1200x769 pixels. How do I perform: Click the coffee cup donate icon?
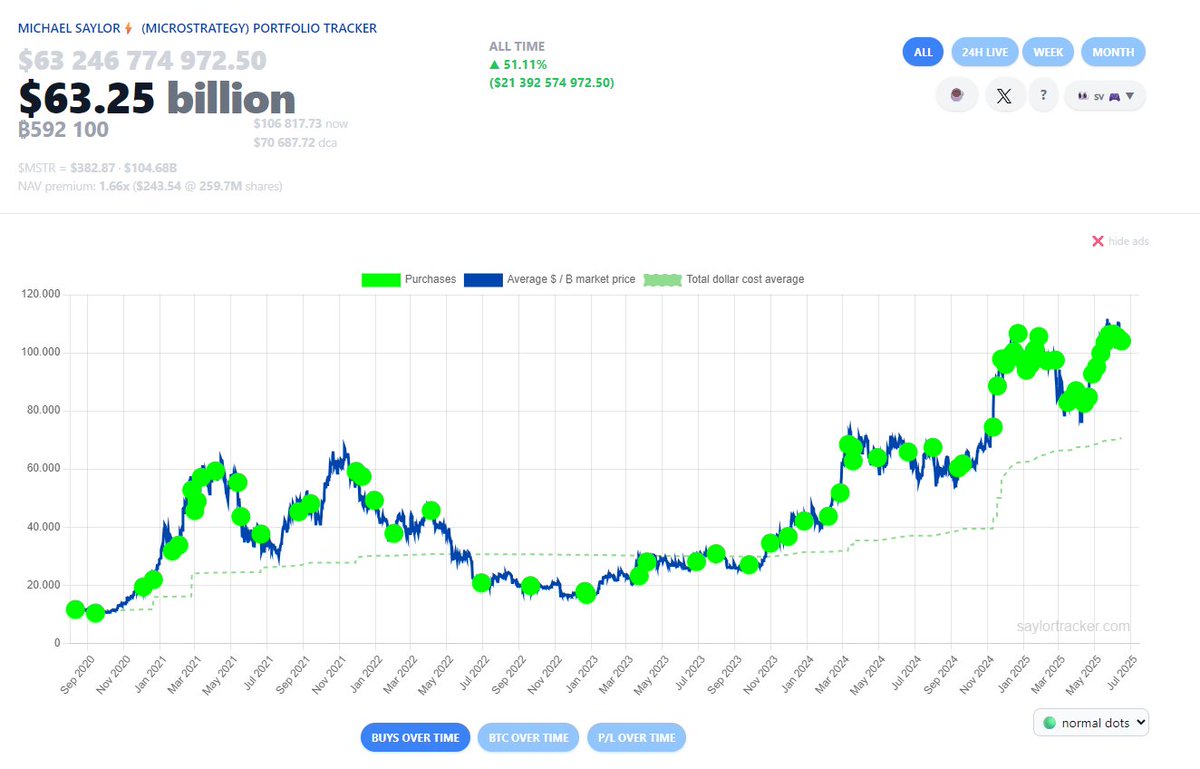tap(957, 96)
